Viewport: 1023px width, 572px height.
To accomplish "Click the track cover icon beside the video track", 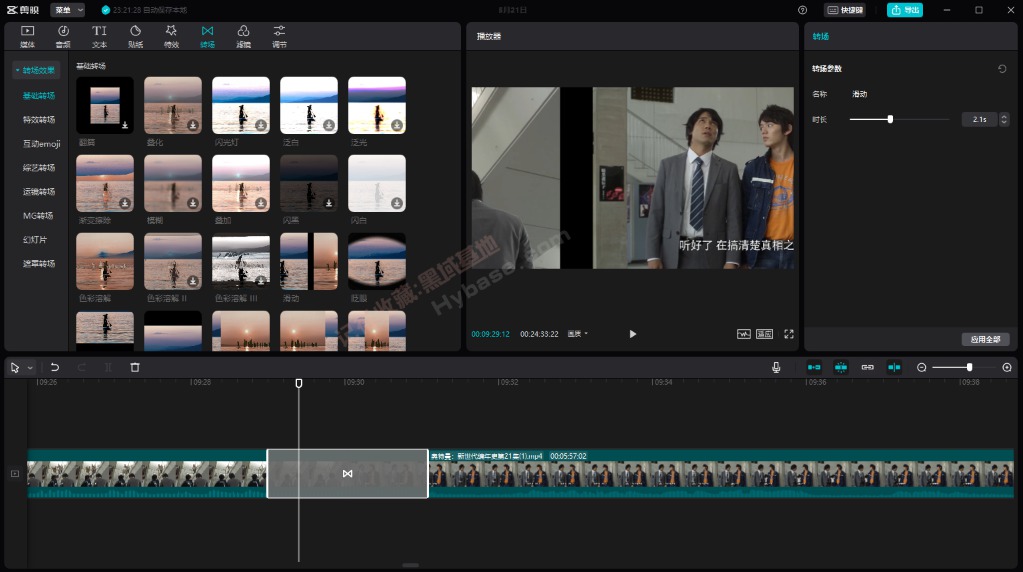I will point(15,474).
